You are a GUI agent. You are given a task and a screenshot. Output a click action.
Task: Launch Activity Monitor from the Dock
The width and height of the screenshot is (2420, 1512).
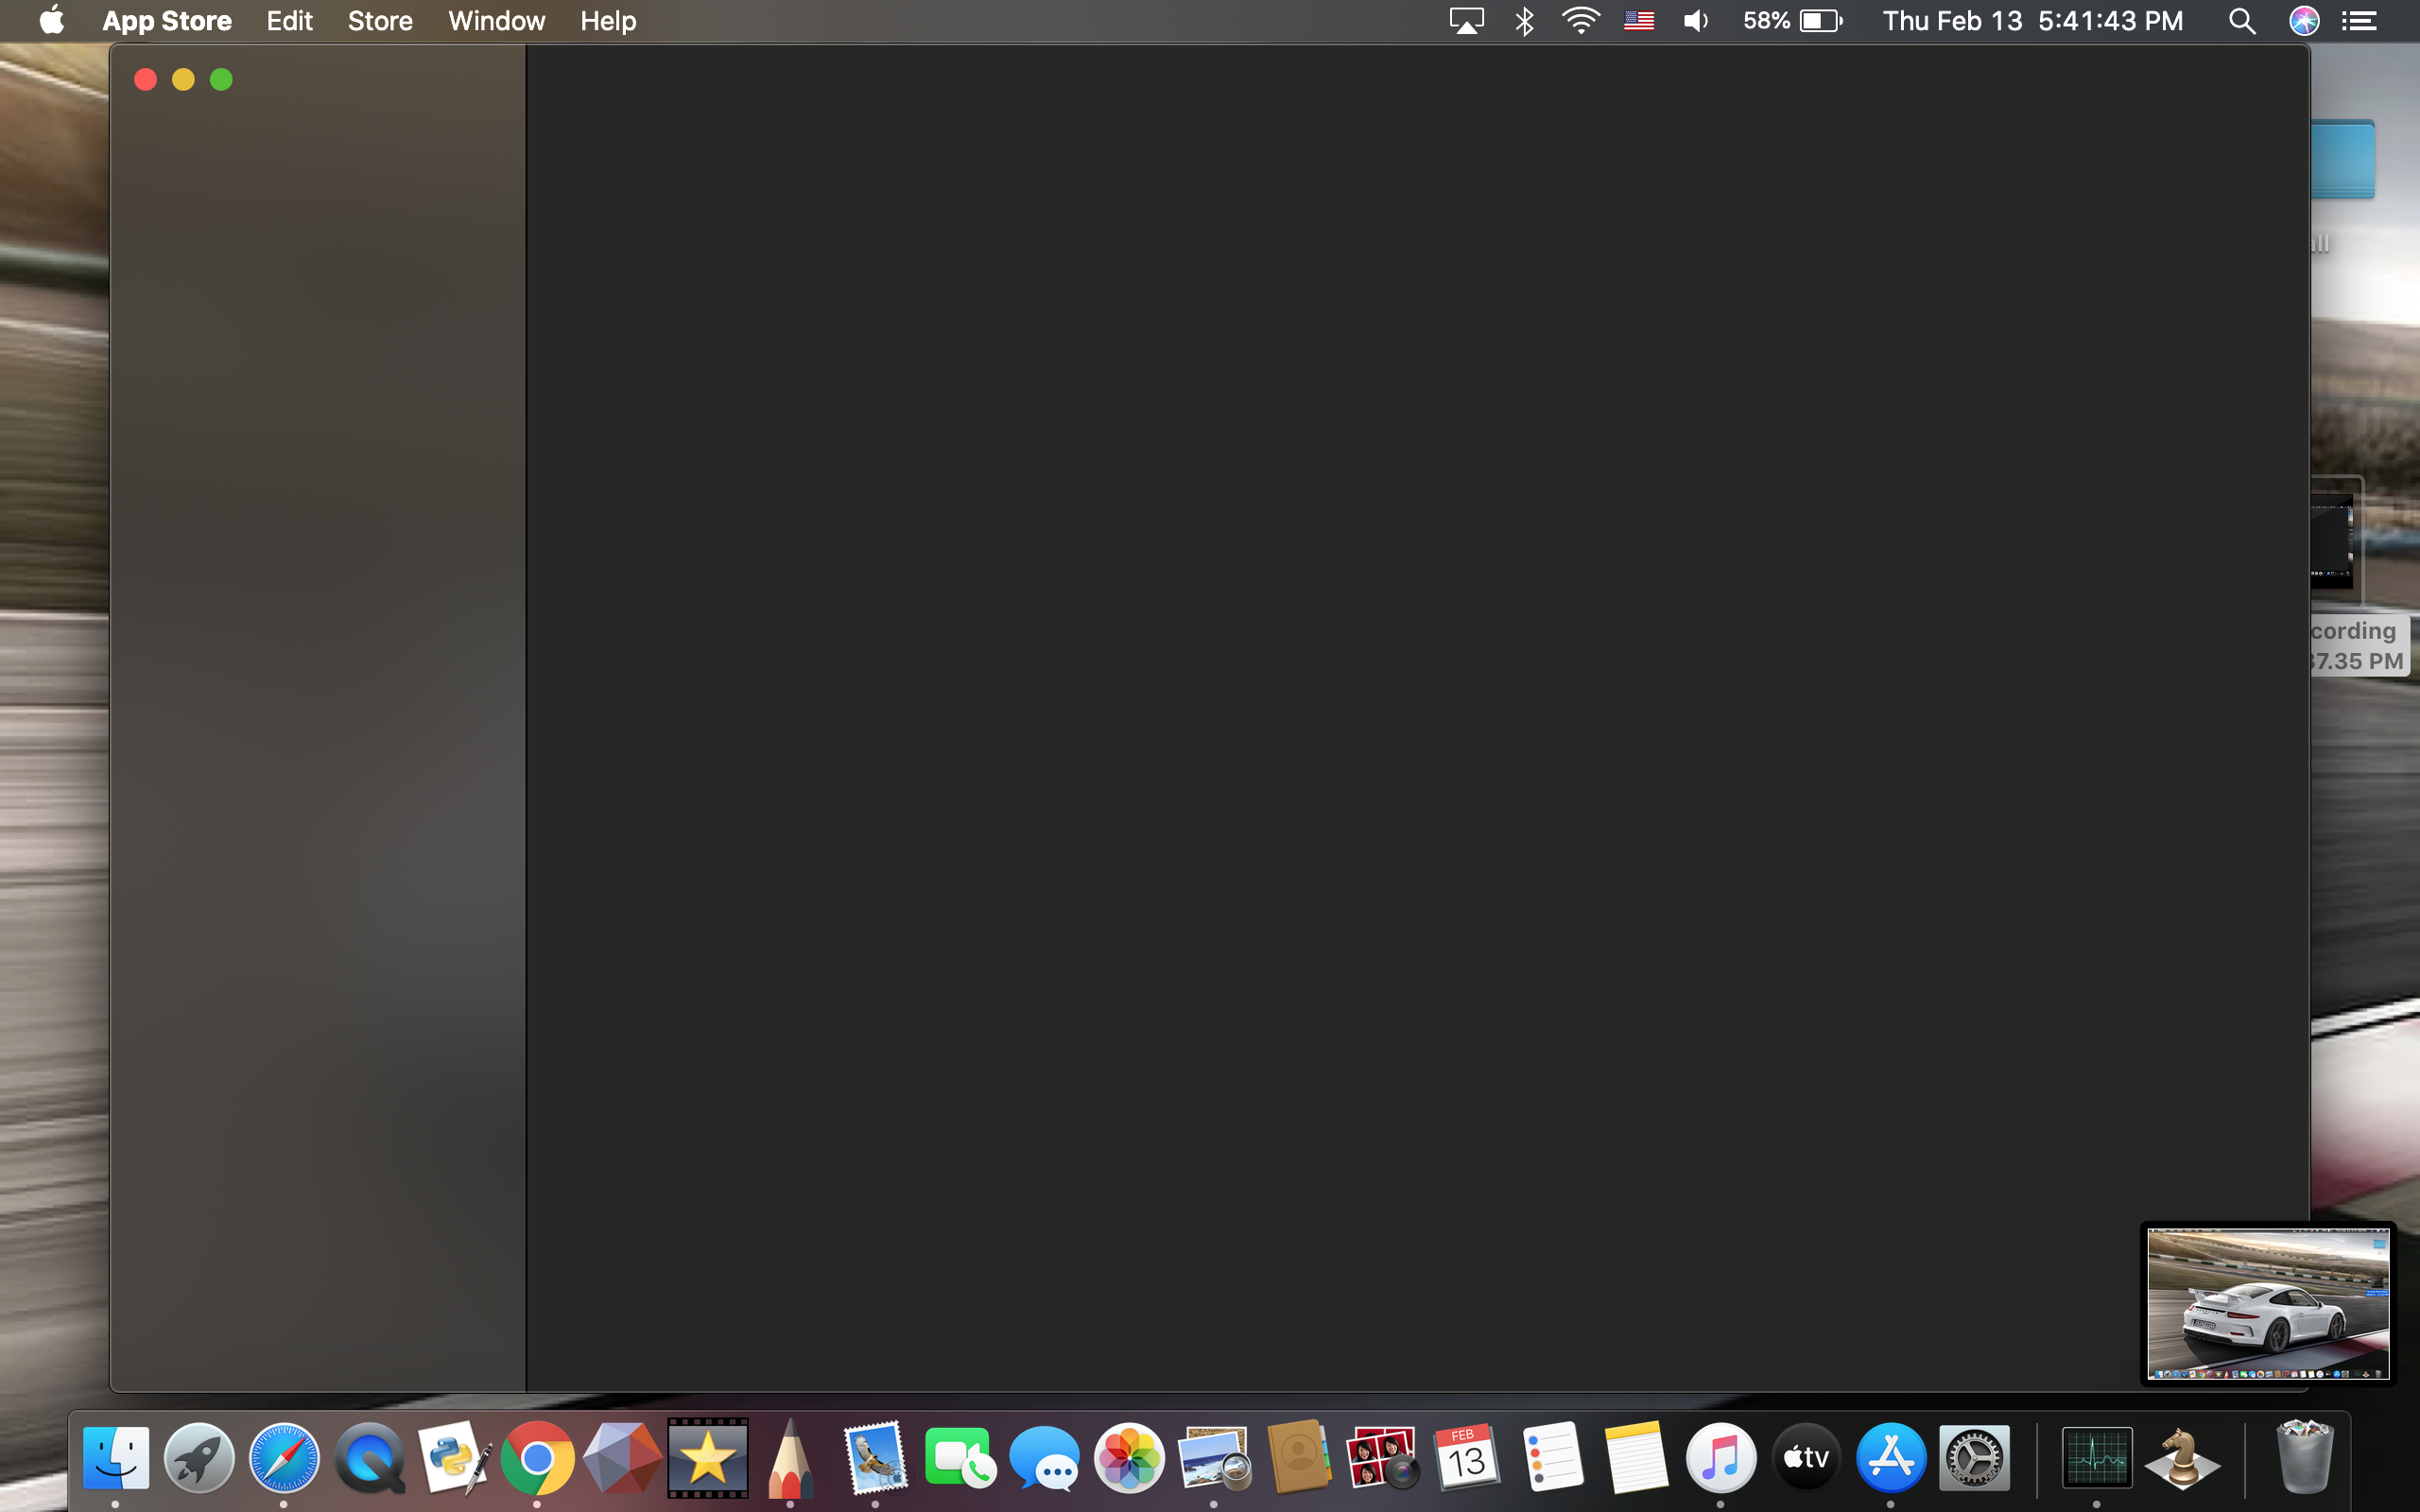tap(2096, 1458)
